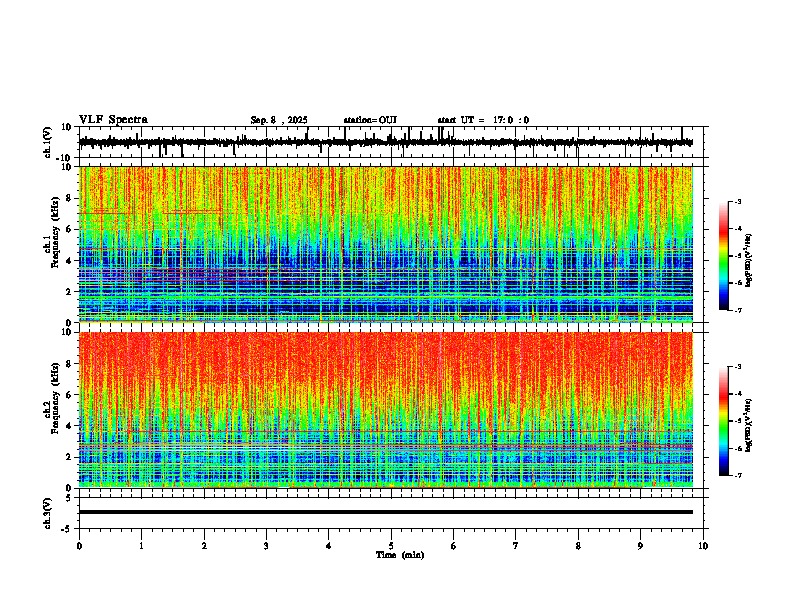The width and height of the screenshot is (792, 612).
Task: Select the "Sep. 8 , 2025" date label
Action: (279, 120)
